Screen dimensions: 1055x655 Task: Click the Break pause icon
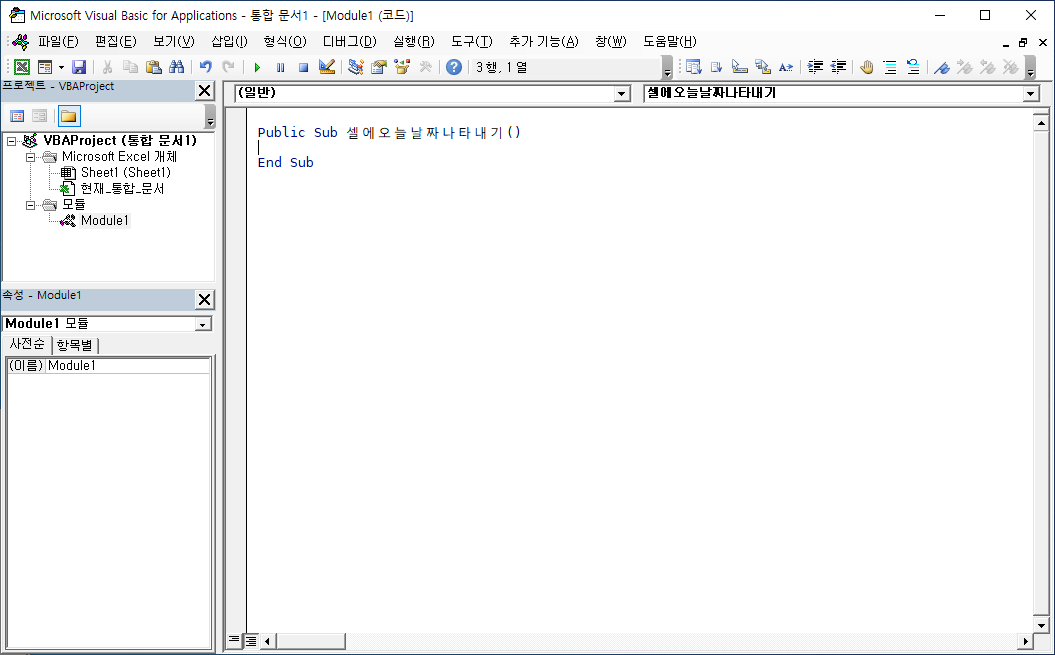click(x=281, y=67)
